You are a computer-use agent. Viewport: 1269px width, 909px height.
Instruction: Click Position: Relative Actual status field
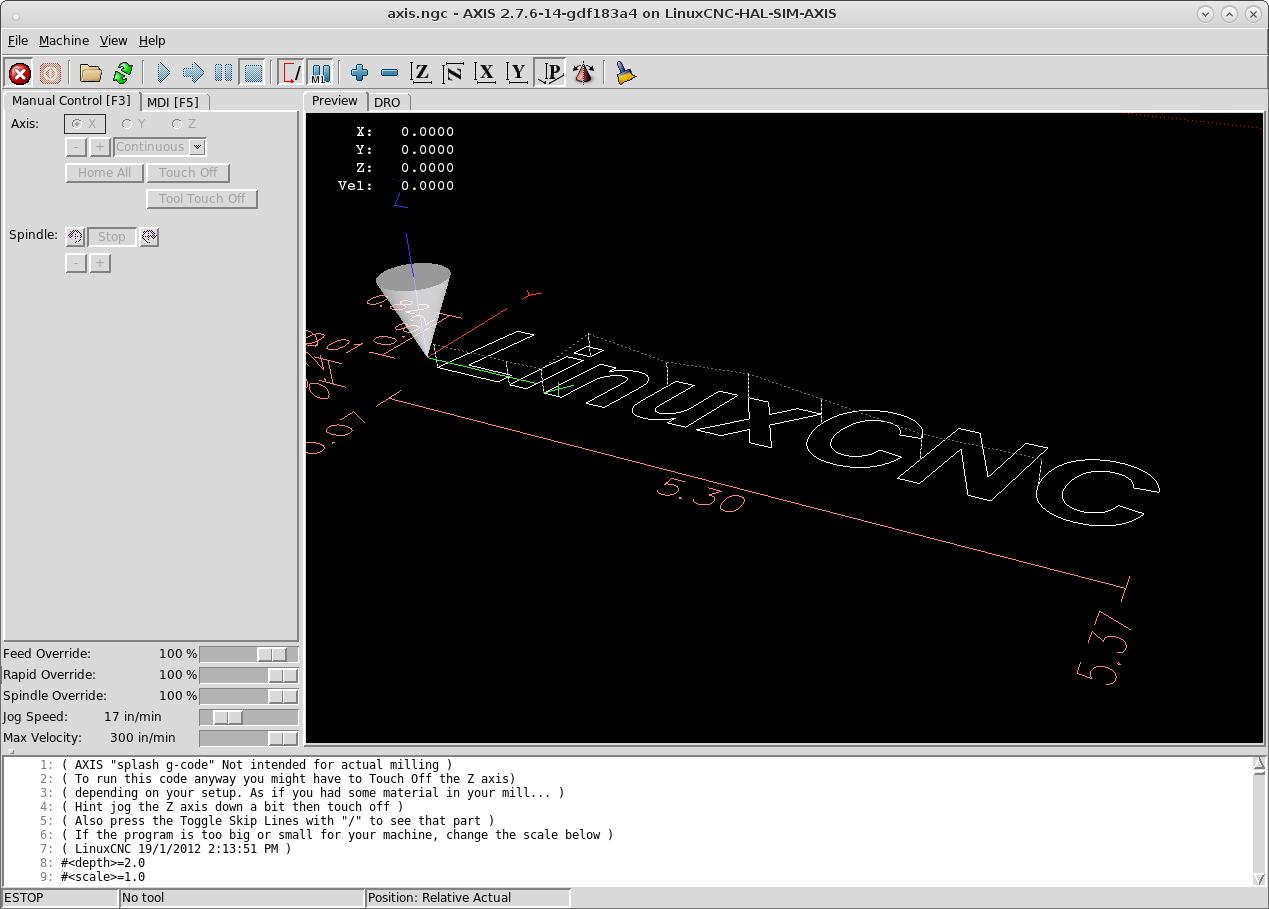[468, 898]
